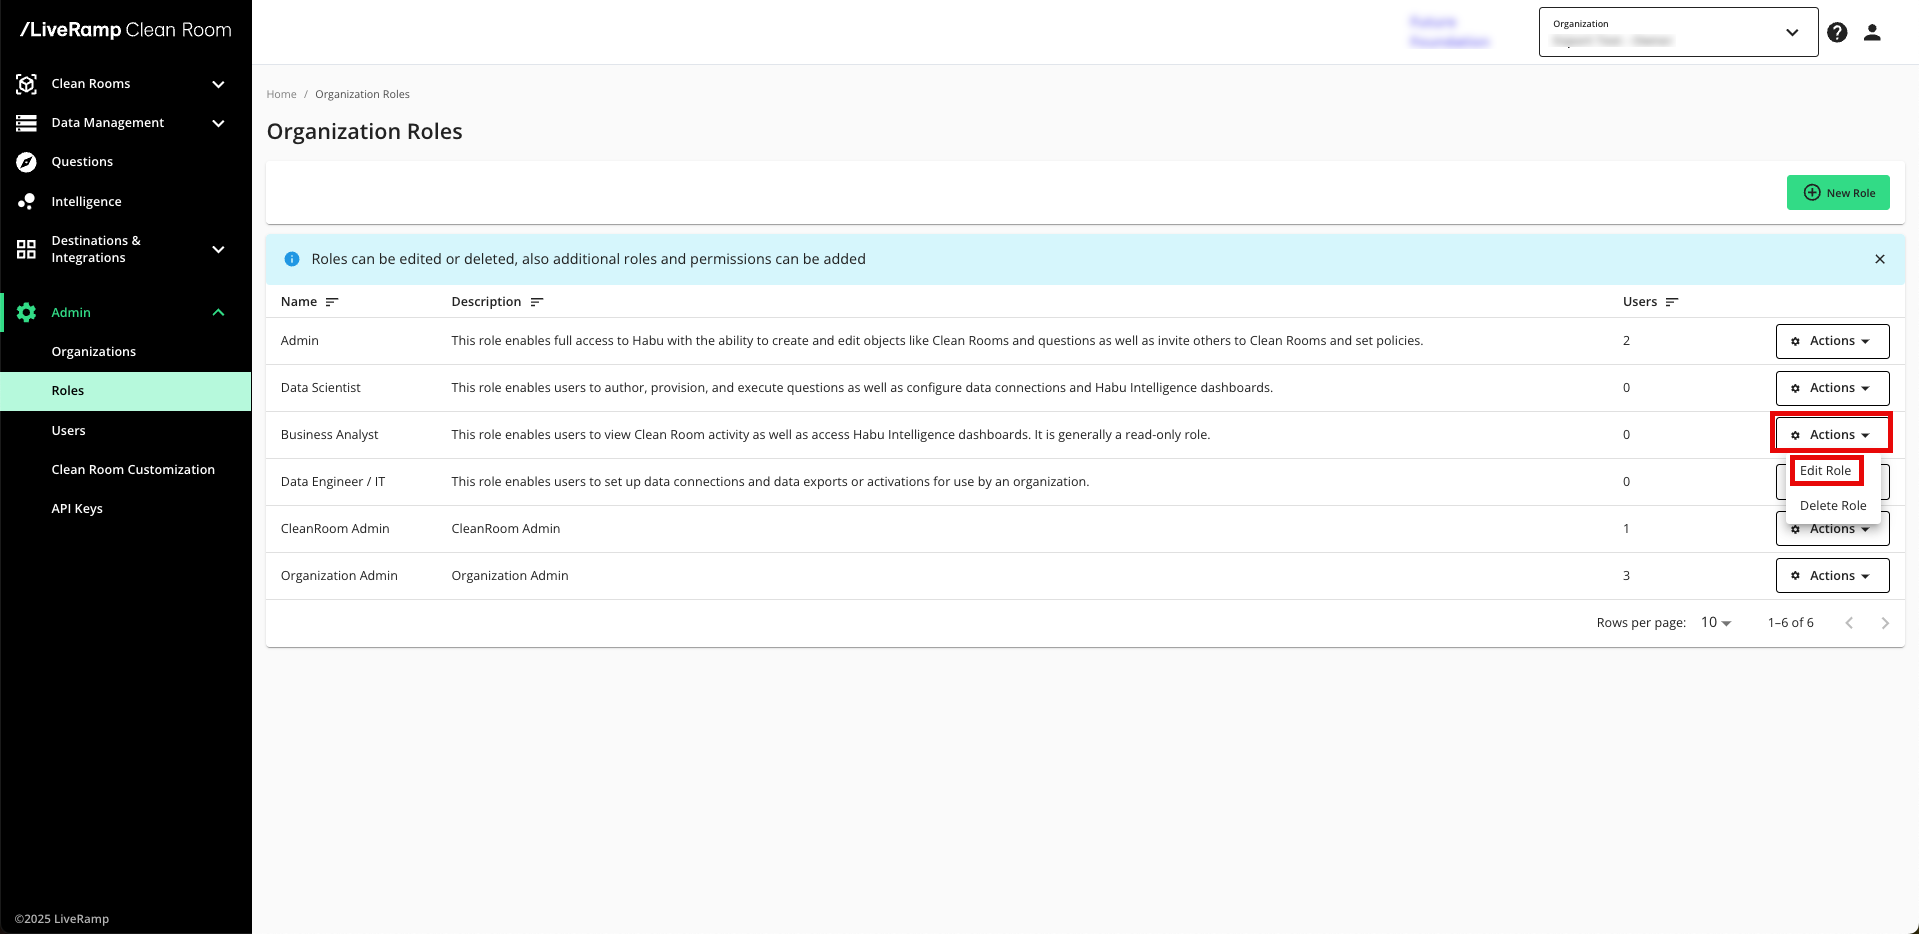Image resolution: width=1919 pixels, height=934 pixels.
Task: Open Users under Admin
Action: [69, 431]
